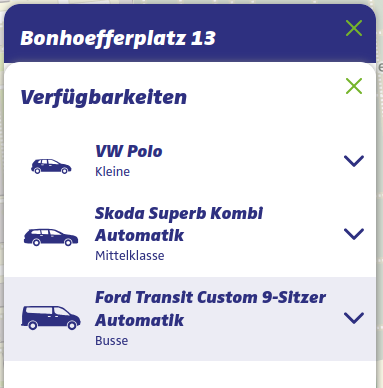Click the Kleine category label
The width and height of the screenshot is (383, 388).
[112, 172]
